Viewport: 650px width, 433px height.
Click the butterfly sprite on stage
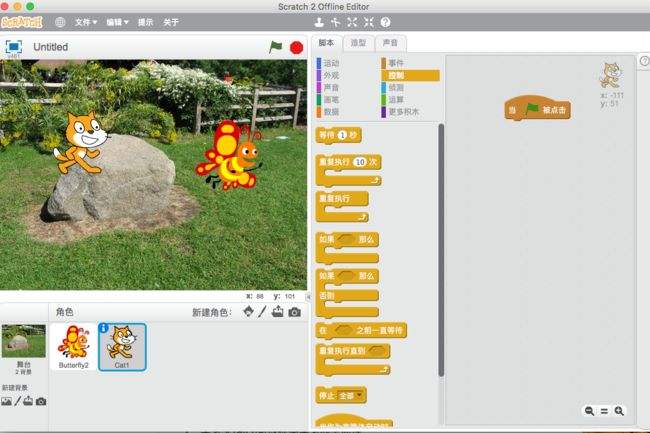pos(229,155)
